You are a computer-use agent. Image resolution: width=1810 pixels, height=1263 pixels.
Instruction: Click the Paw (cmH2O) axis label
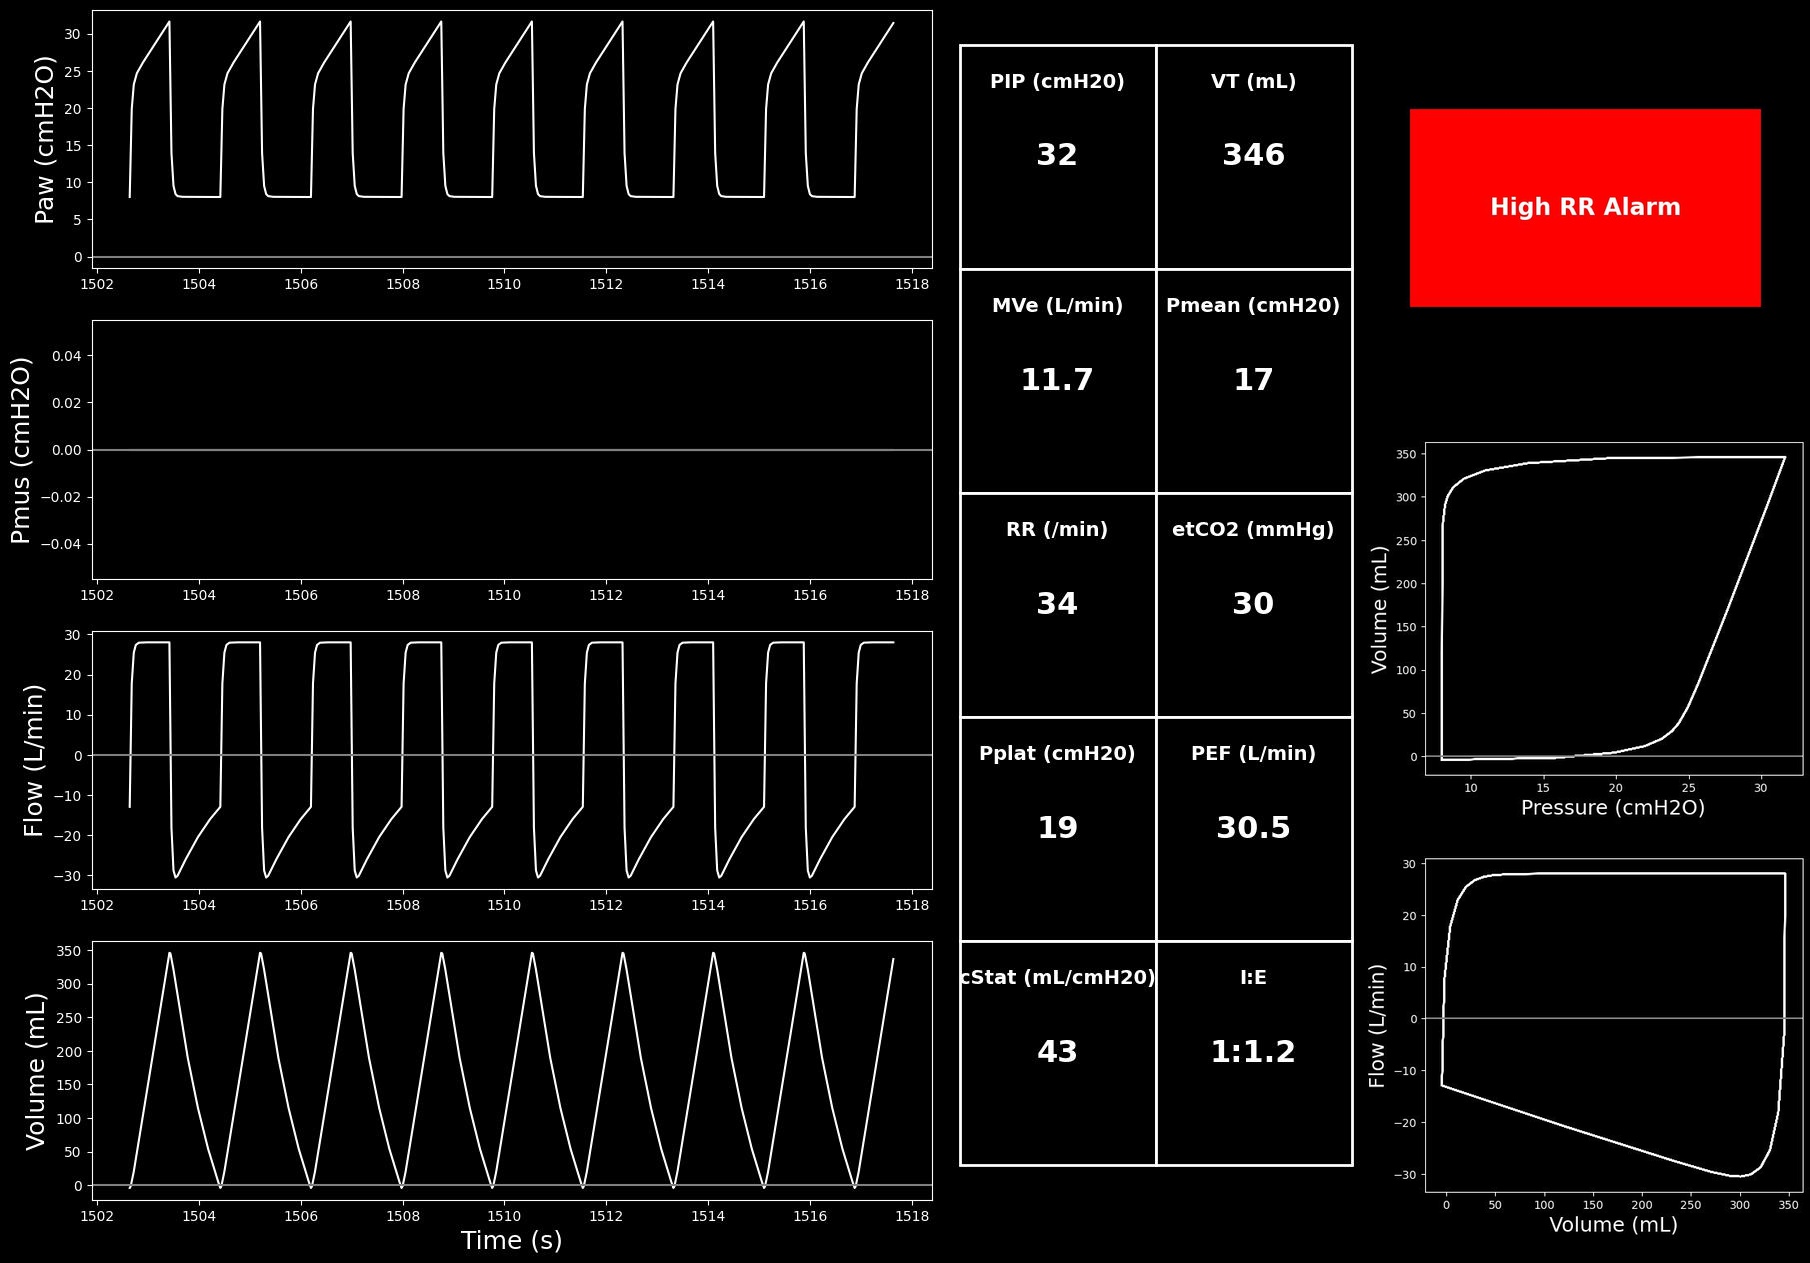[45, 139]
